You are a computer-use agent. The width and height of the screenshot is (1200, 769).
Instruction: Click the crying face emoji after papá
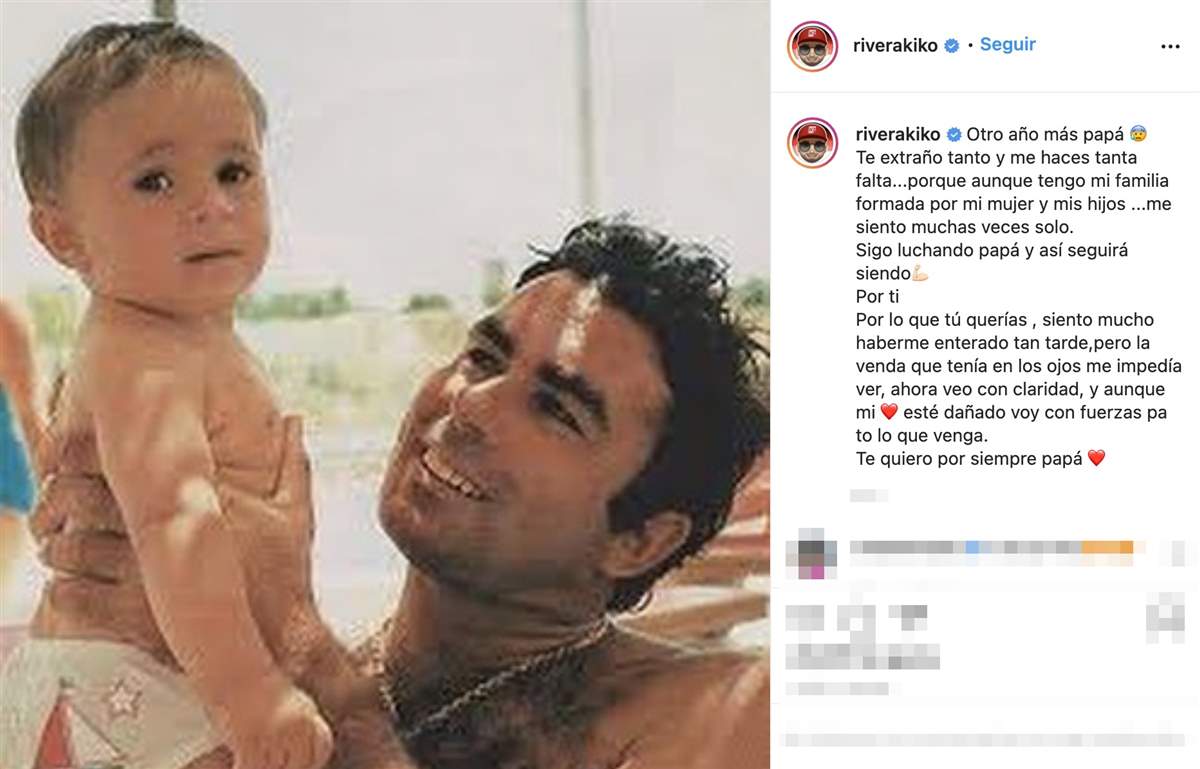(x=1137, y=134)
